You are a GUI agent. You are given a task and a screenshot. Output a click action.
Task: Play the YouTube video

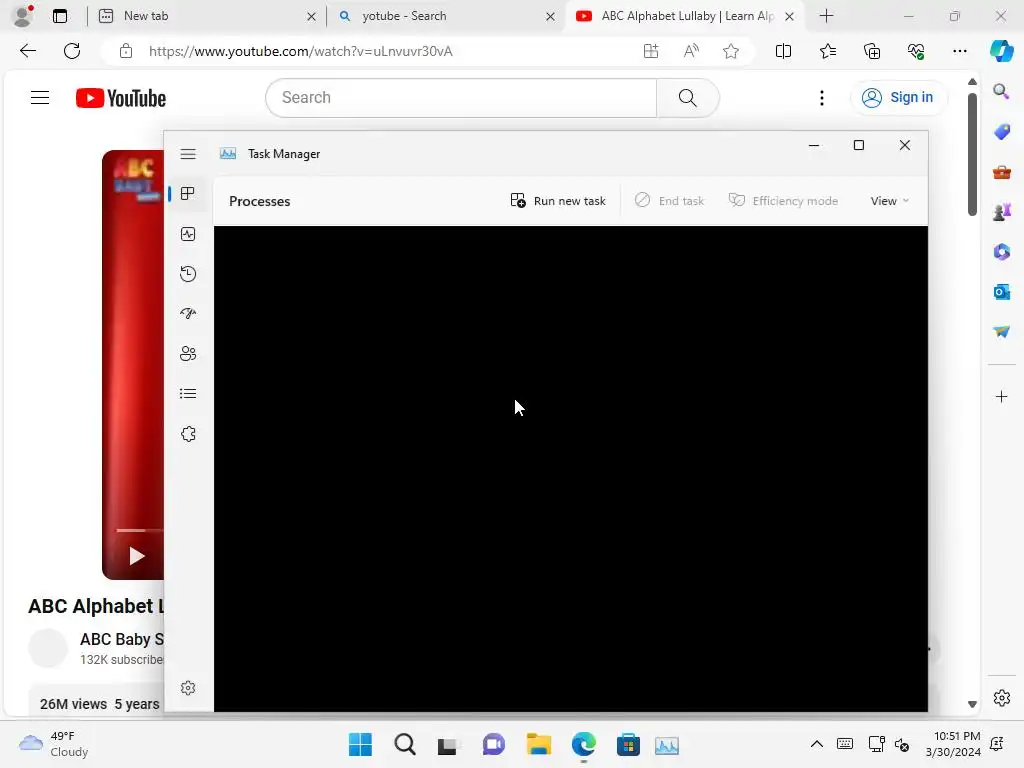(x=136, y=556)
